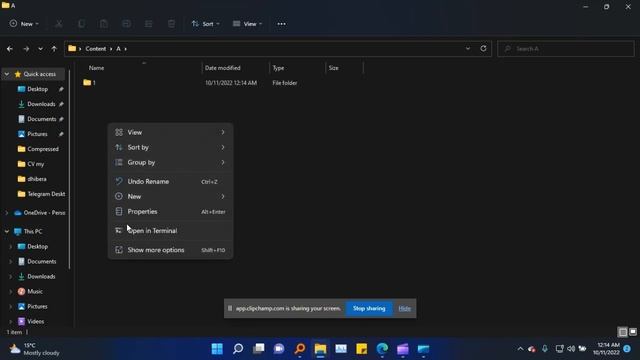
Task: Click the Paste clipboard icon
Action: 104,24
